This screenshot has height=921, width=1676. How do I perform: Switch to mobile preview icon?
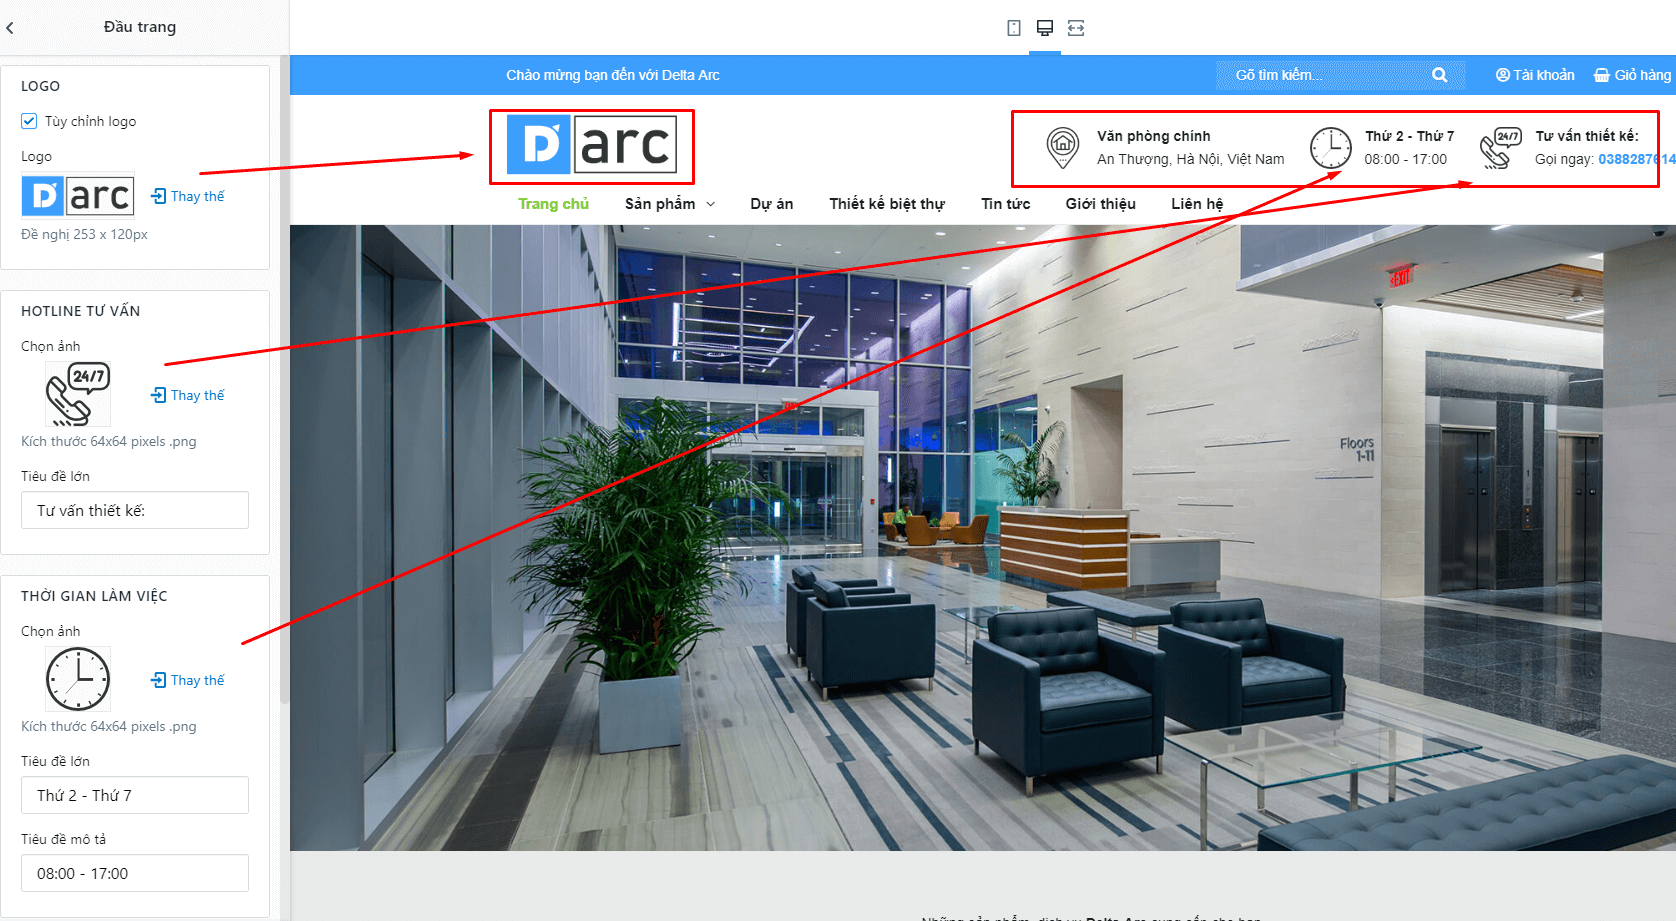[1014, 28]
